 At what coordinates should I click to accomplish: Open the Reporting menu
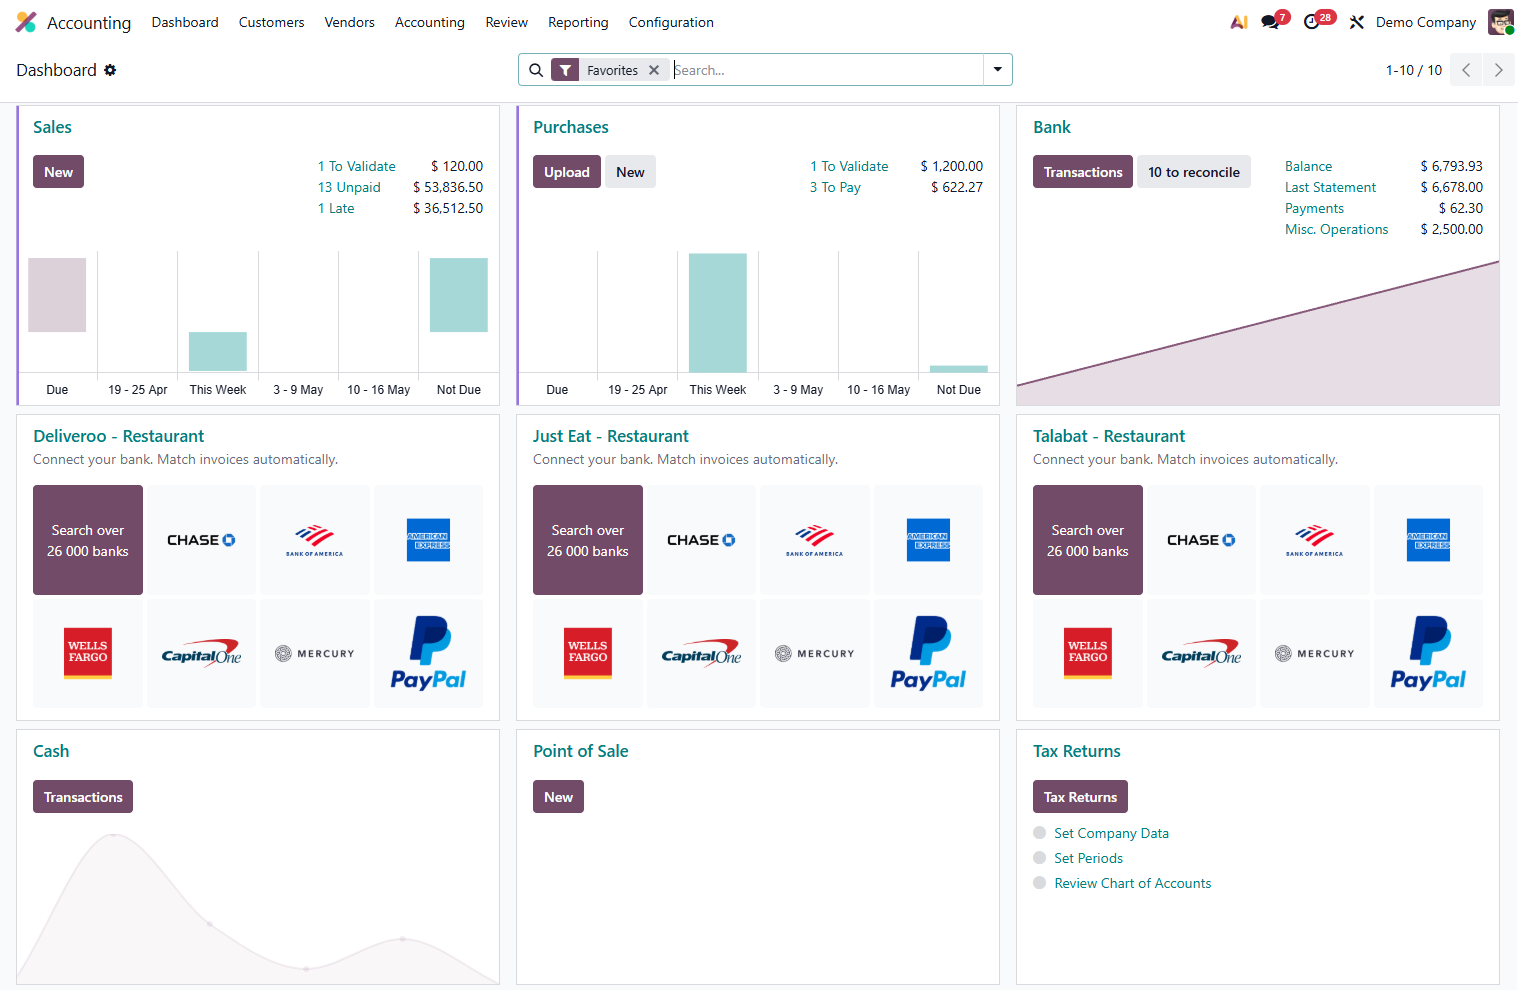[578, 22]
